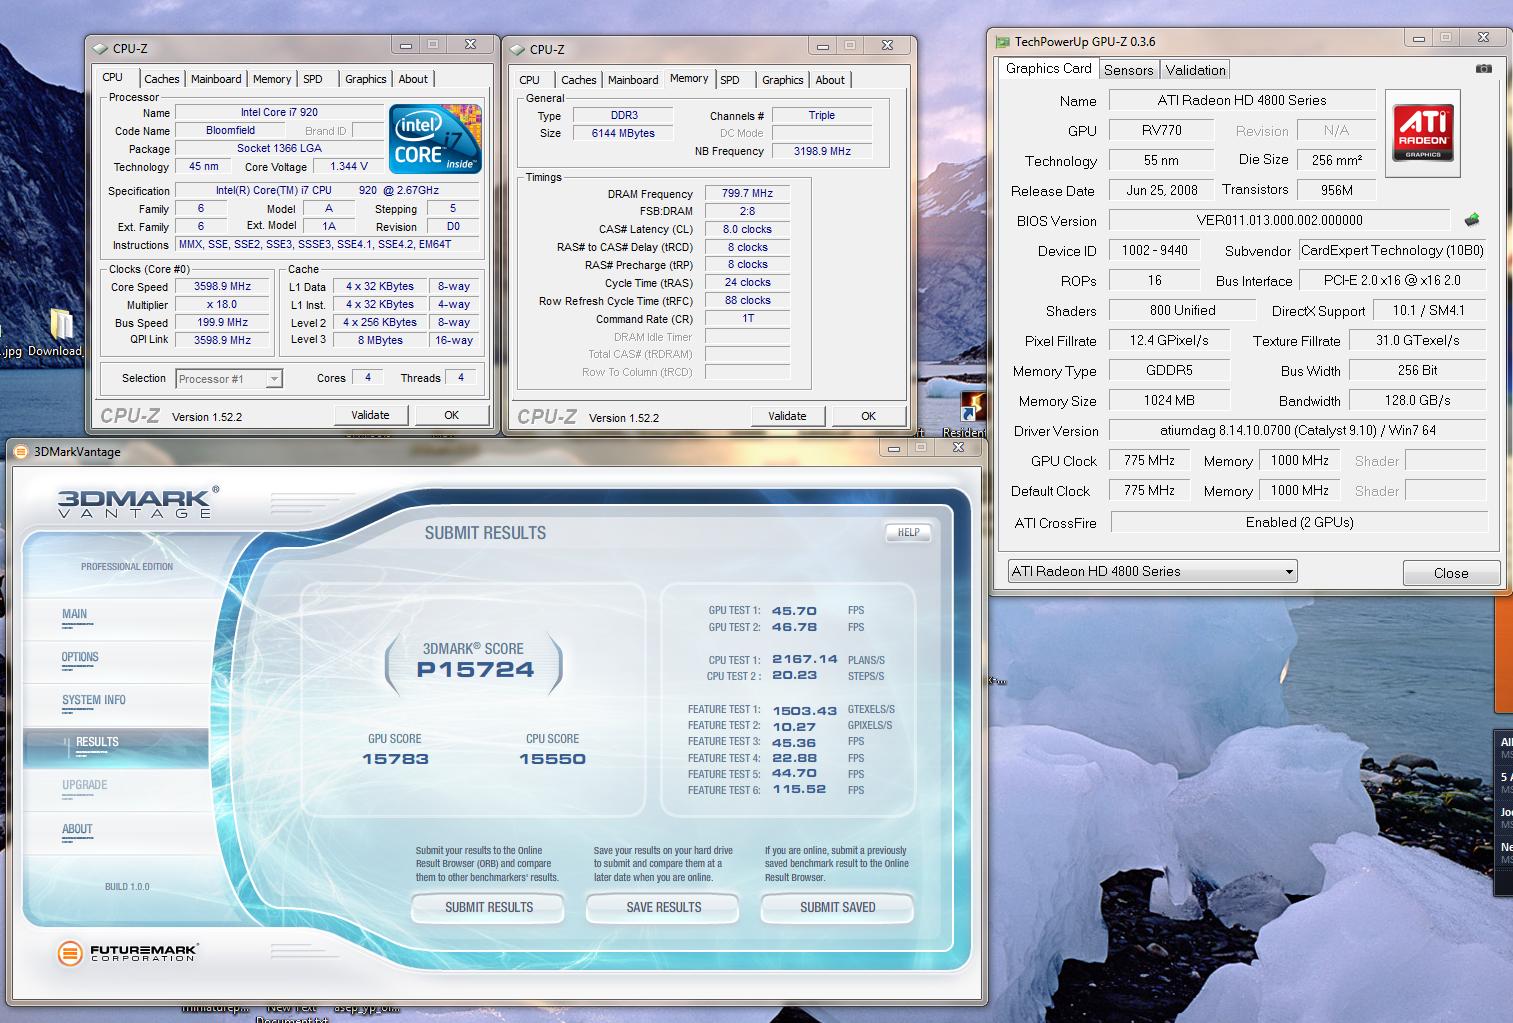Click the 3DMarkVantage title bar icon
This screenshot has width=1513, height=1023.
(22, 451)
